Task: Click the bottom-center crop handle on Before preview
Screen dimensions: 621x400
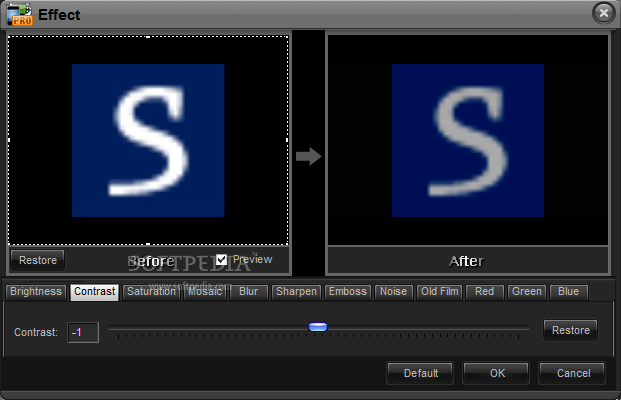Action: coord(148,244)
